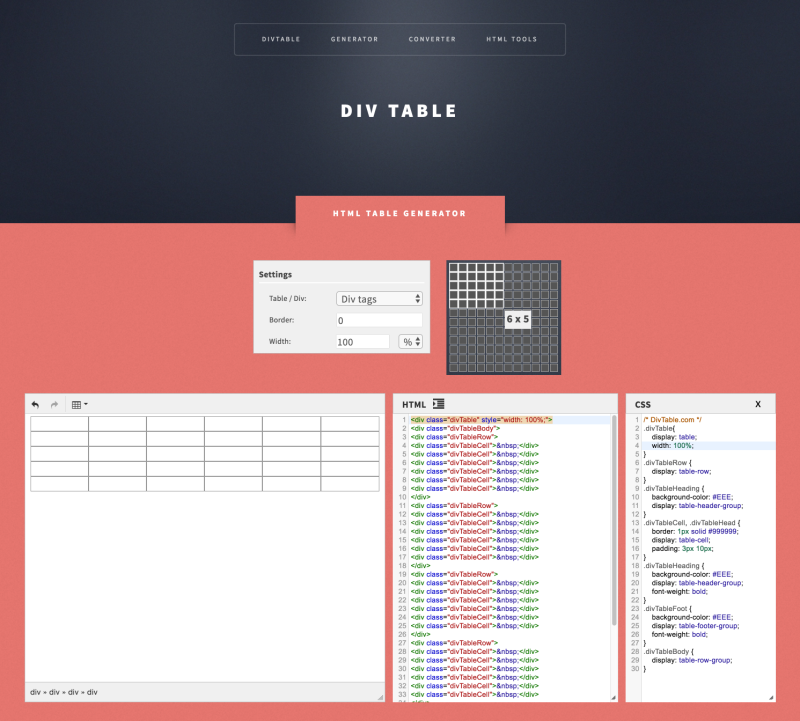
Task: Click the resize grip of the HTML code panel
Action: pyautogui.click(x=613, y=697)
